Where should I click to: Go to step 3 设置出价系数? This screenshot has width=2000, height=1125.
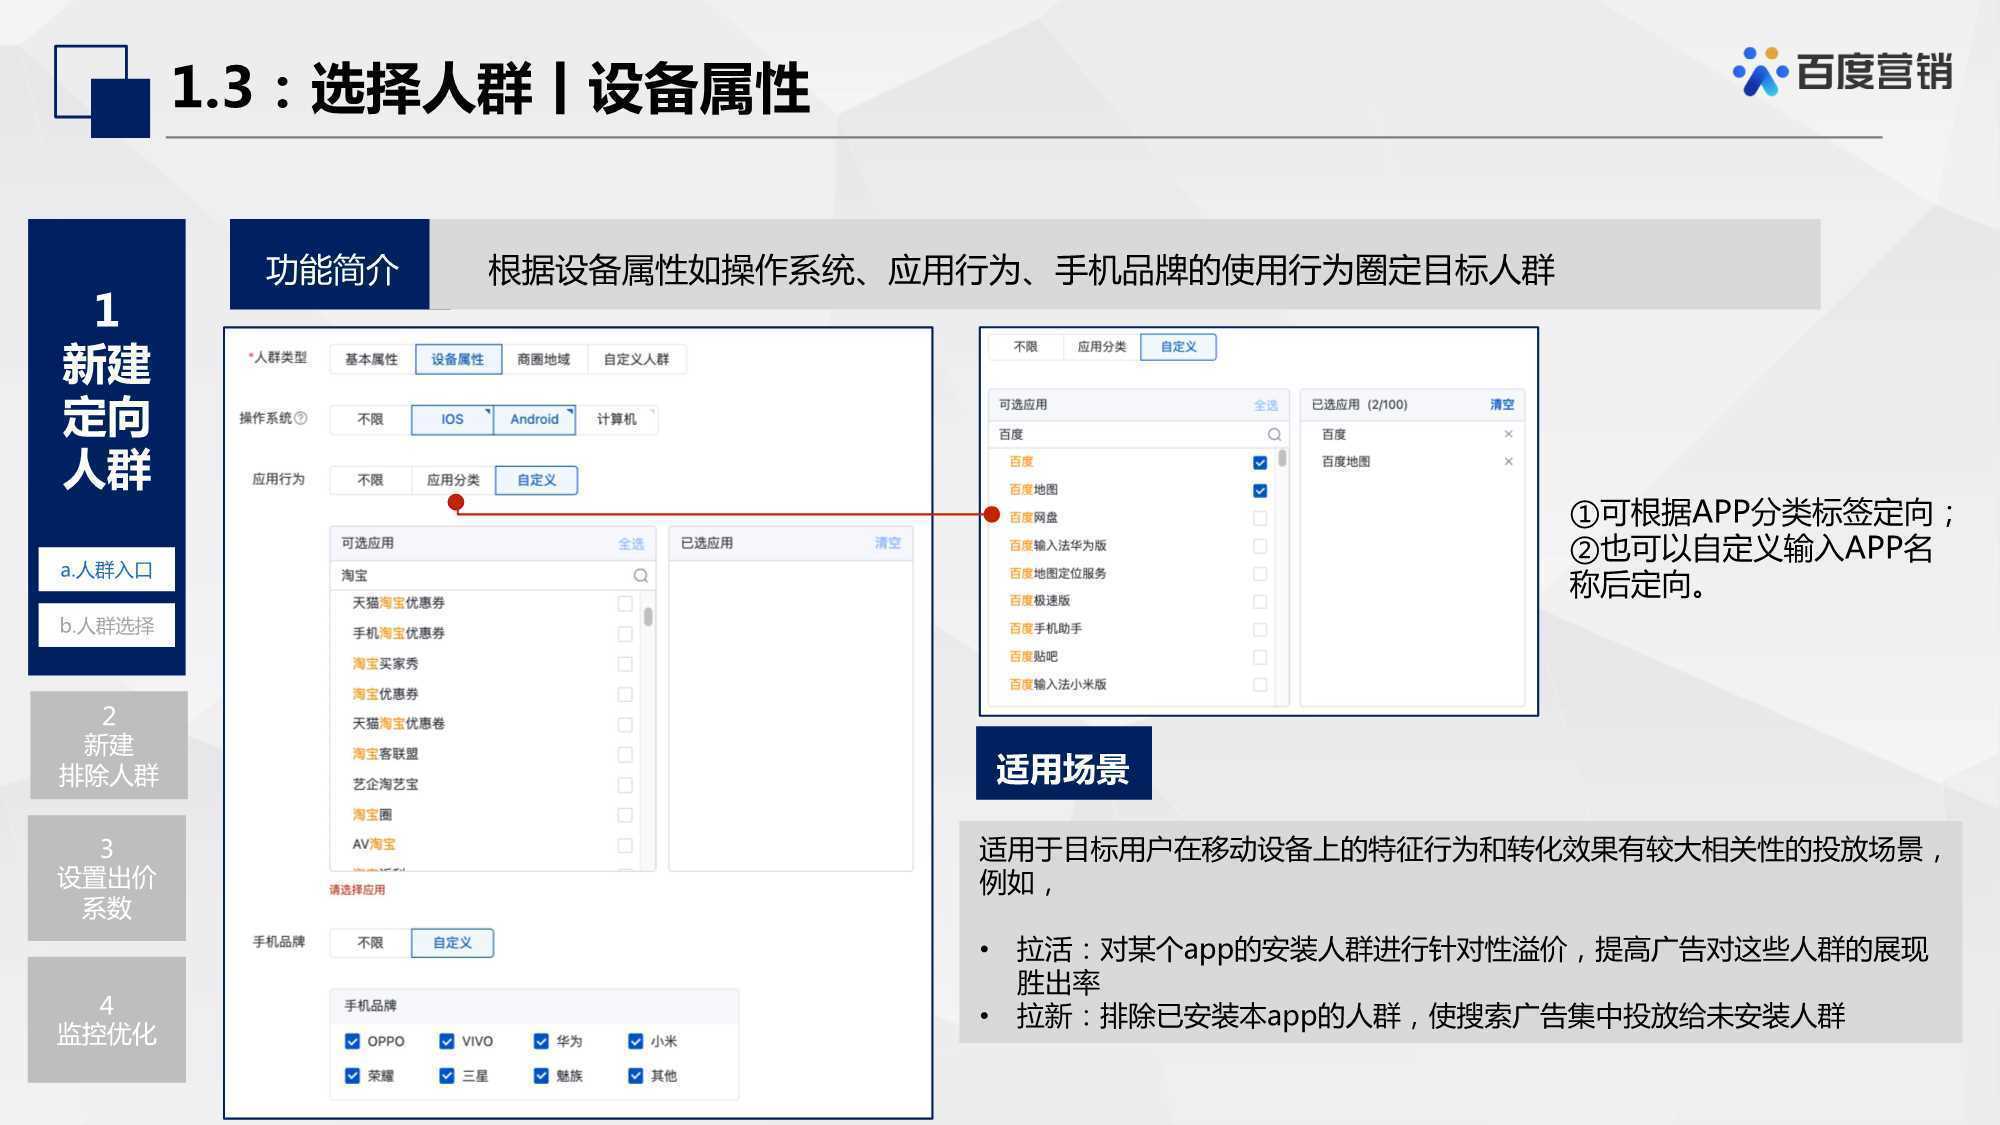click(107, 878)
